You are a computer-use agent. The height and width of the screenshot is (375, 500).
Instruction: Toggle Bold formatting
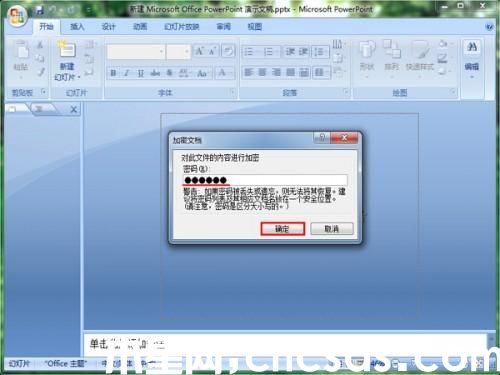pyautogui.click(x=113, y=73)
